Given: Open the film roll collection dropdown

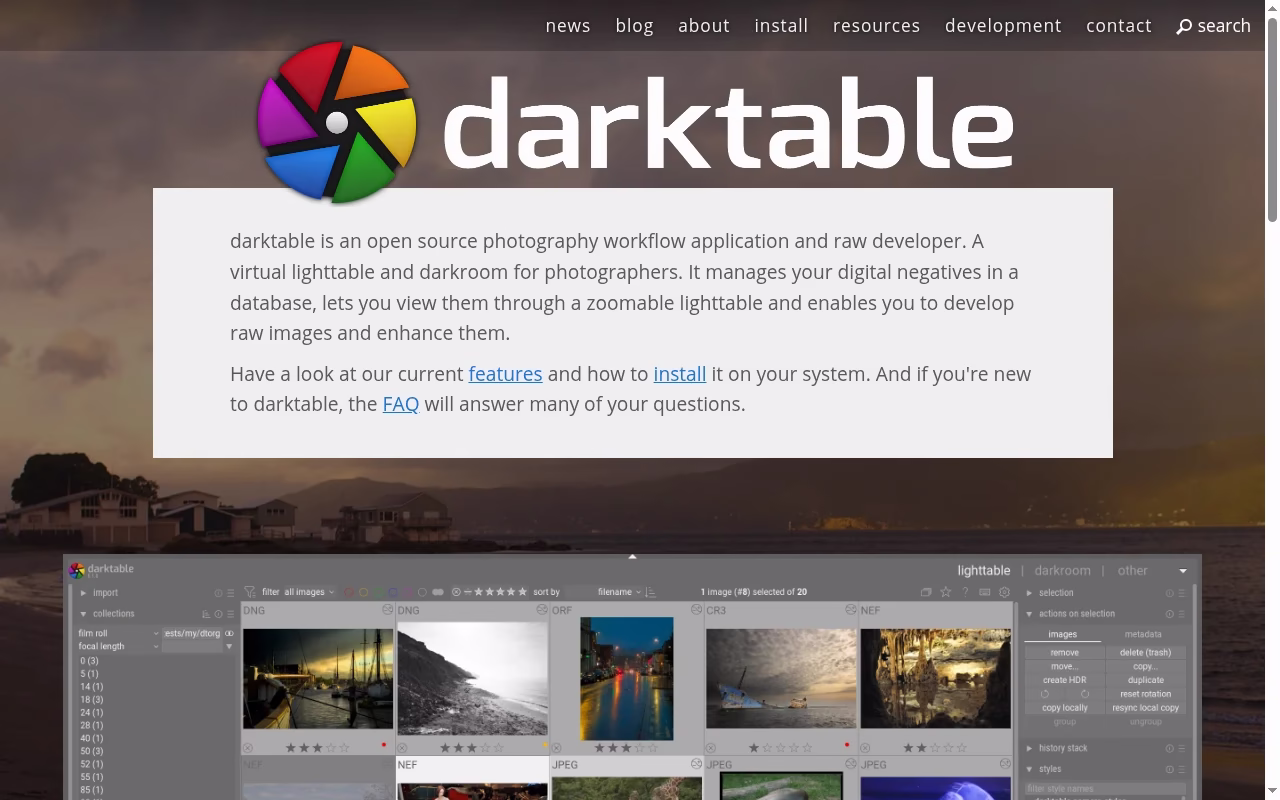Looking at the screenshot, I should 118,633.
